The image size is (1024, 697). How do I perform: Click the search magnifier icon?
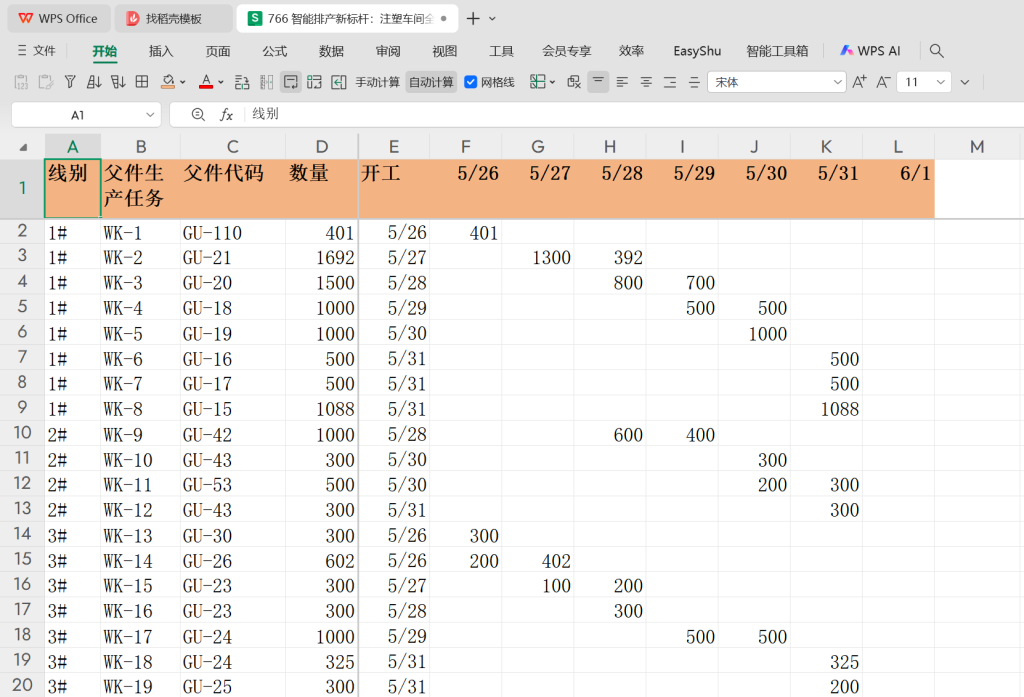(936, 51)
